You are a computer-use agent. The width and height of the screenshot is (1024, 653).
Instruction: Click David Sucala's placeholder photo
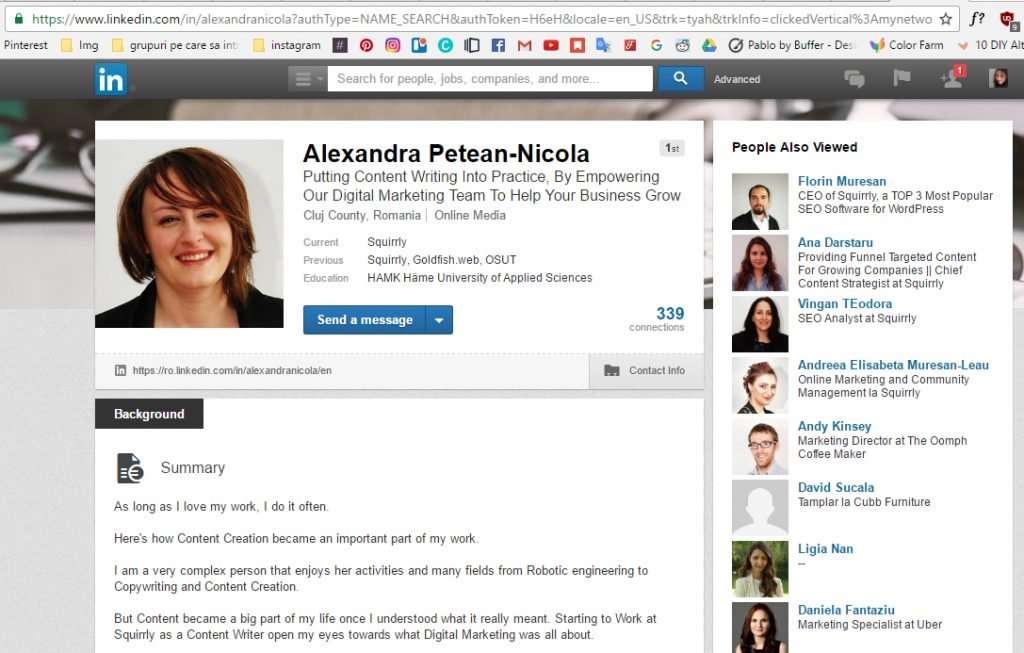pos(760,508)
